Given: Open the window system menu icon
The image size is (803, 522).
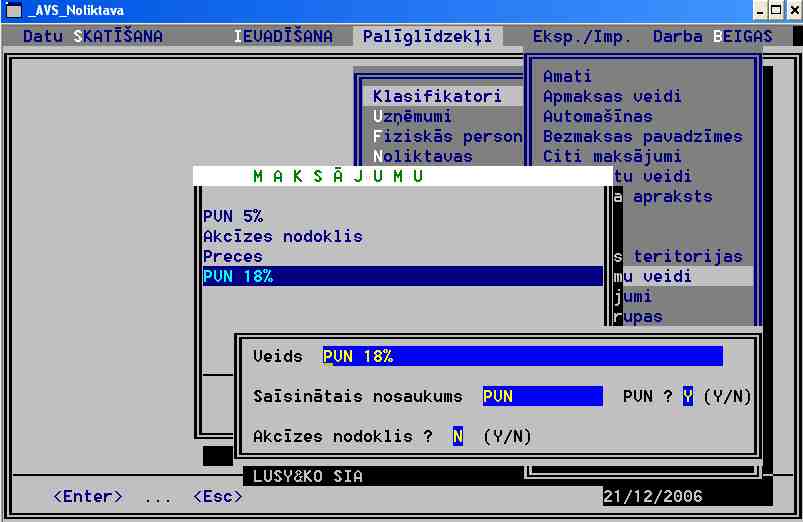Looking at the screenshot, I should point(13,10).
